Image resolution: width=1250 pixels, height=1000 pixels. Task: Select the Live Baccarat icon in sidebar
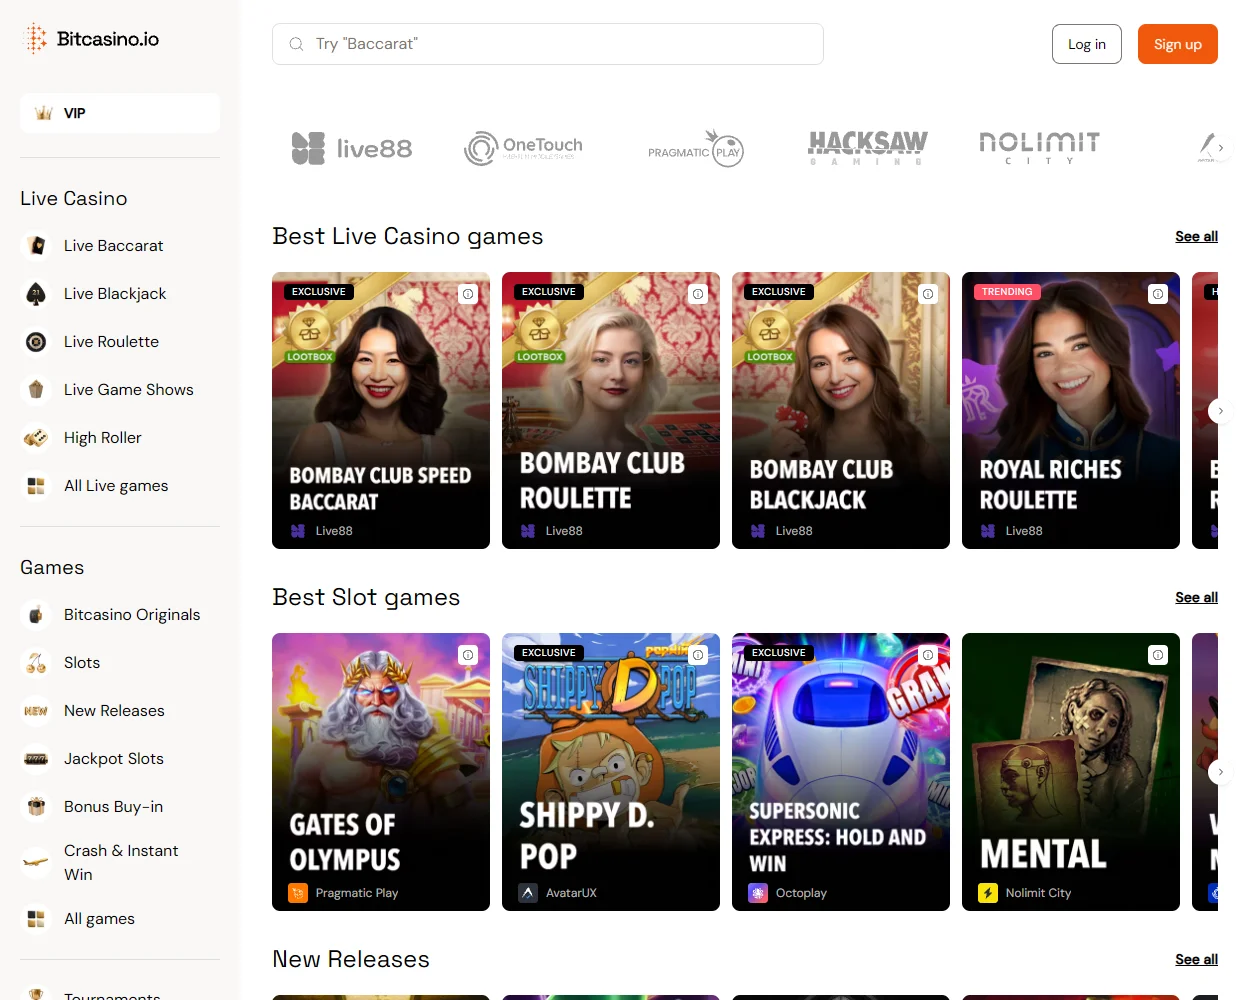click(x=36, y=245)
